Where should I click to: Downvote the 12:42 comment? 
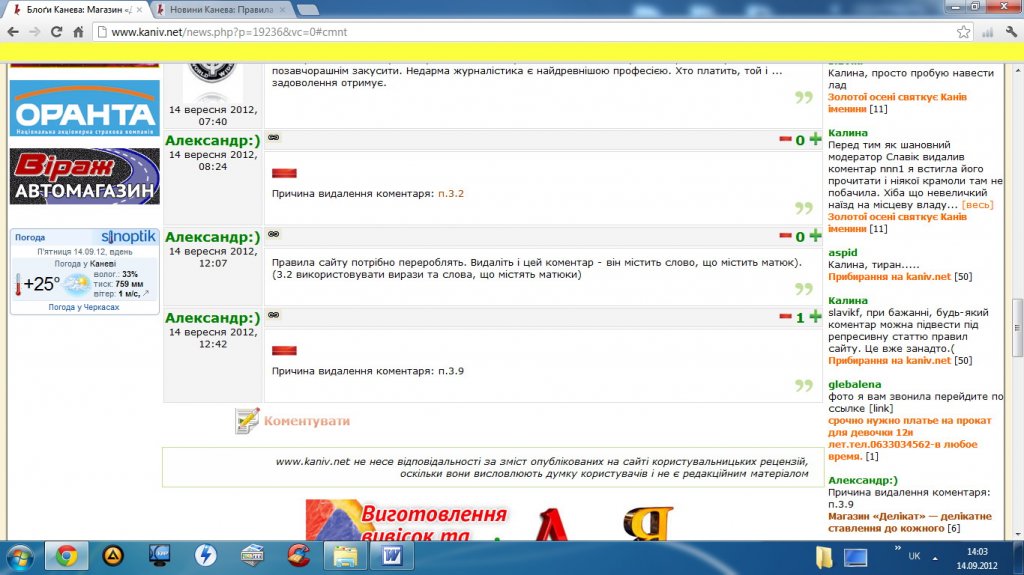click(x=785, y=317)
